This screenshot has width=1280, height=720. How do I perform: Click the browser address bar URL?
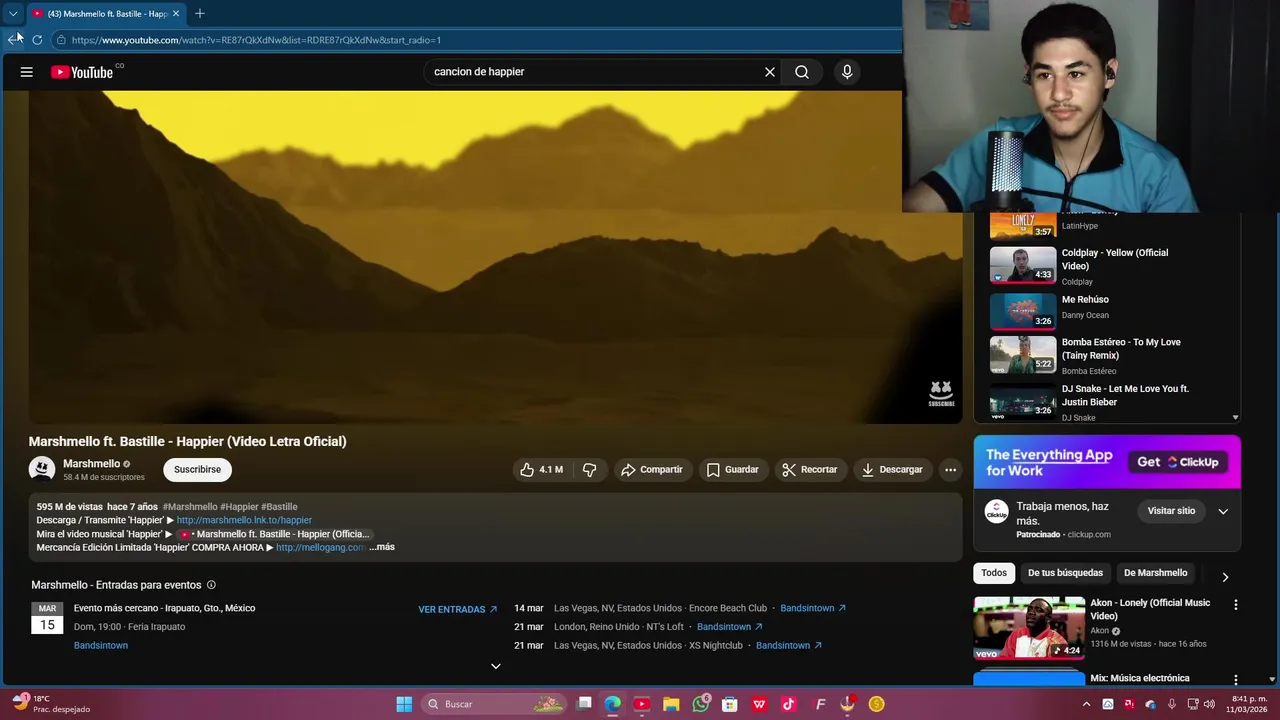(x=256, y=40)
